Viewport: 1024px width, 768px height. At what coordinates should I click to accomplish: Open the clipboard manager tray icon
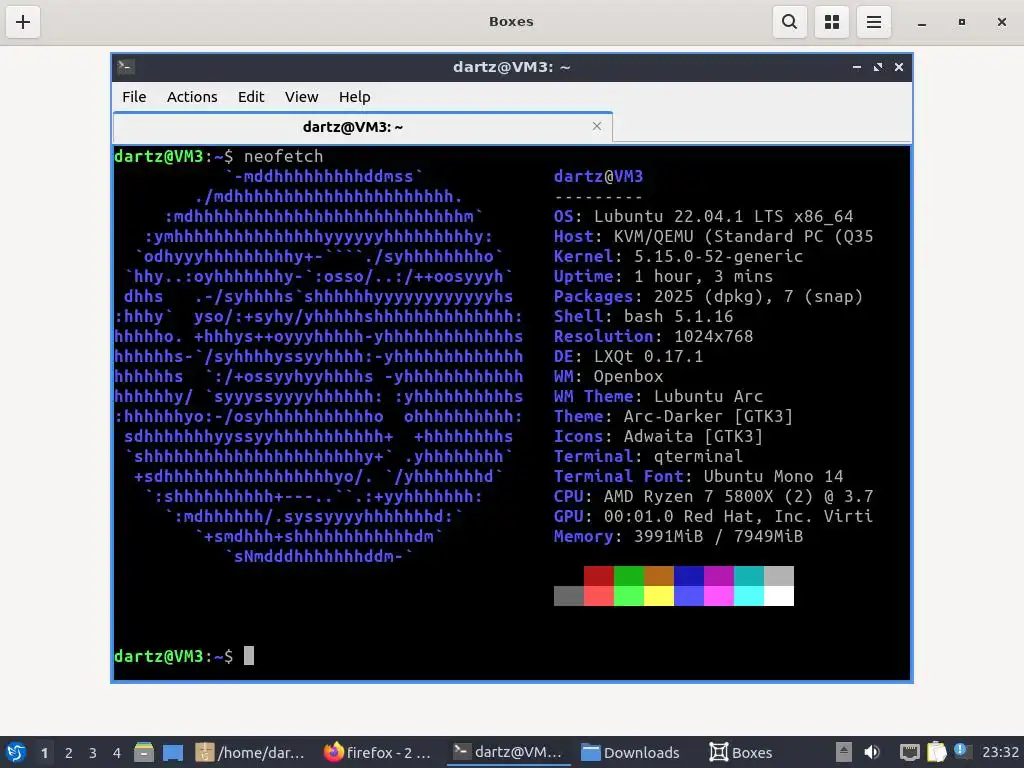click(x=936, y=752)
